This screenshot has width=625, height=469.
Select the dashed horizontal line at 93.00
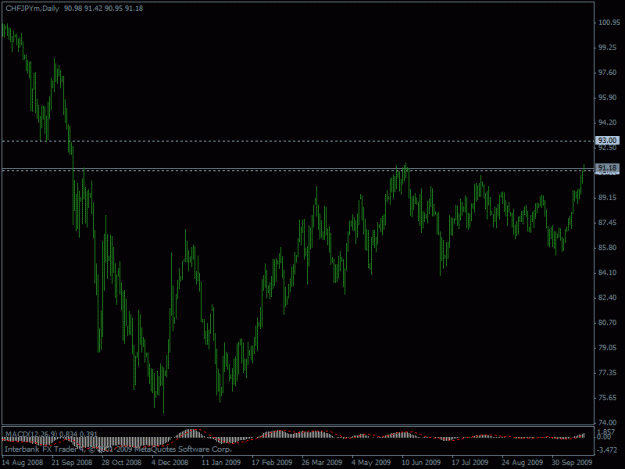(298, 141)
